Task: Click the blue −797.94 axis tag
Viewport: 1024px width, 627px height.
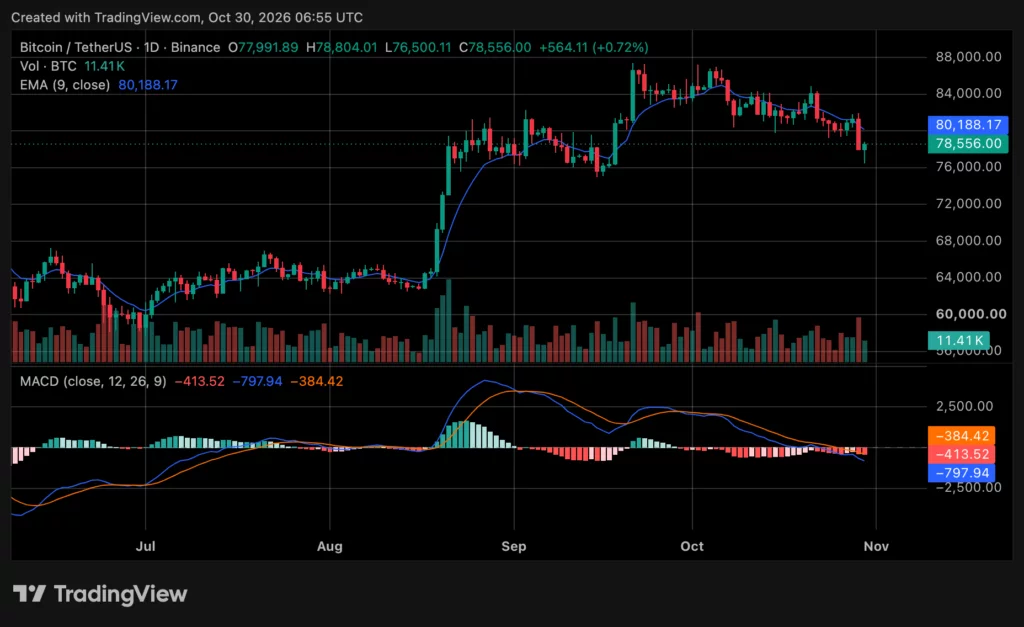Action: (x=961, y=473)
